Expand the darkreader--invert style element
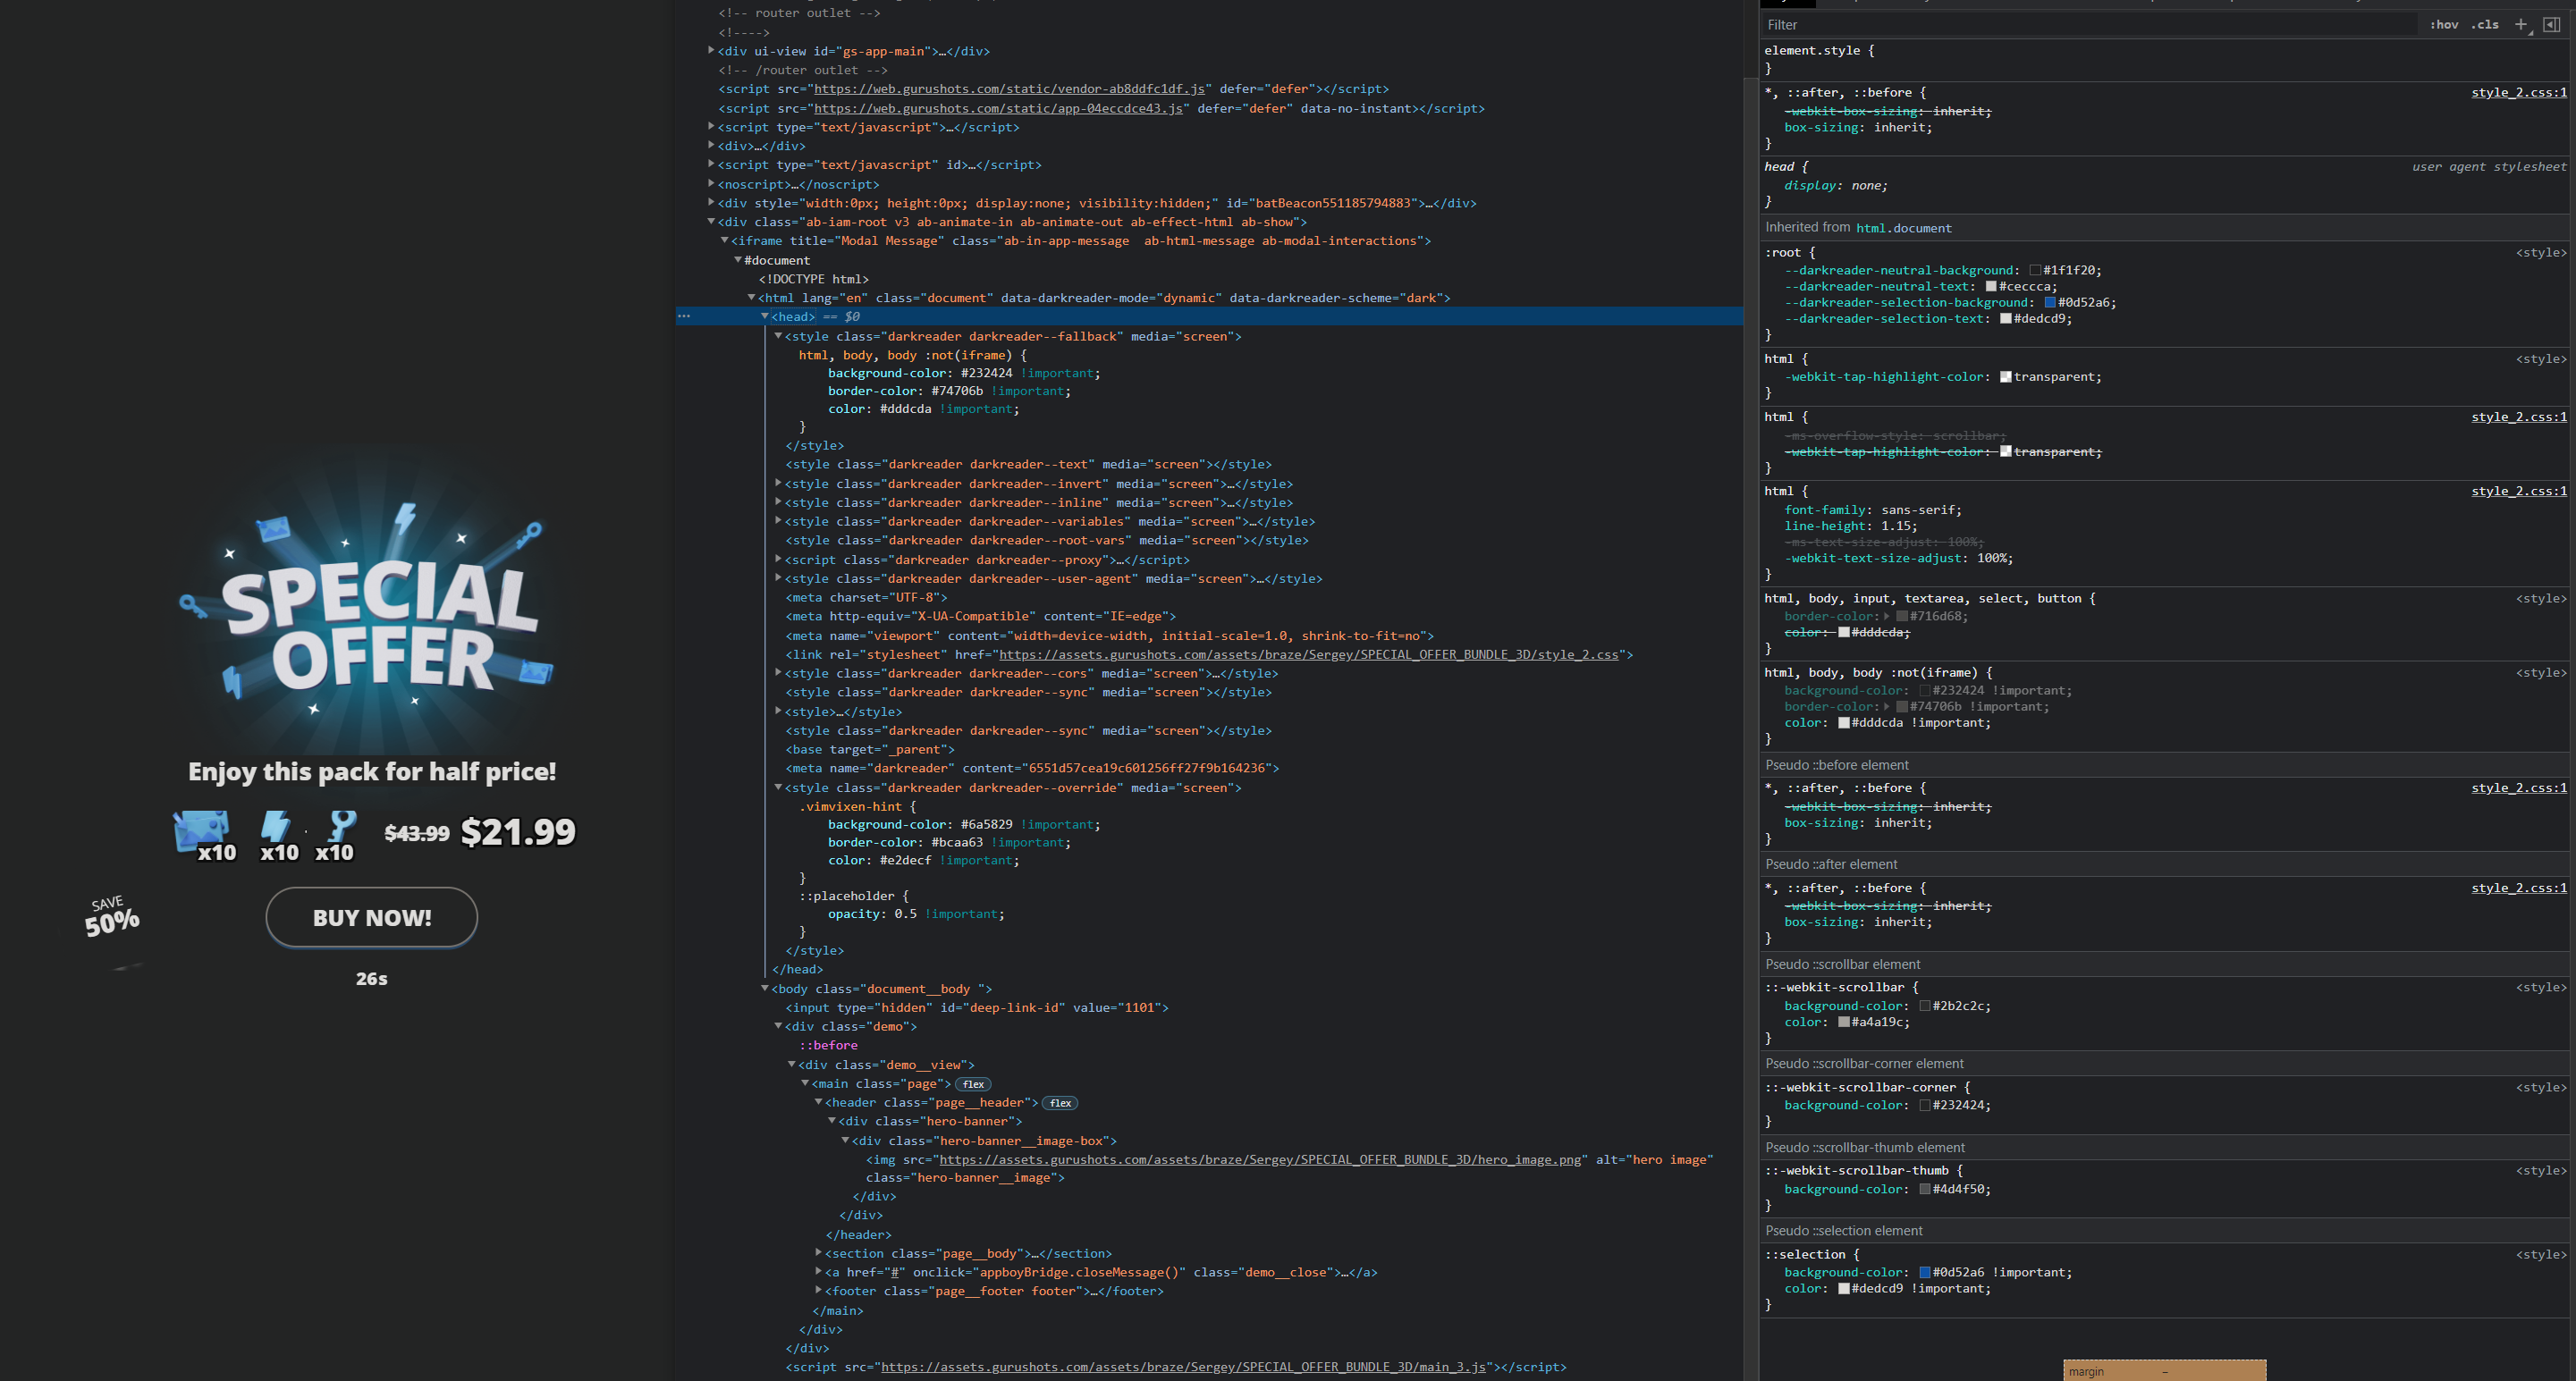The image size is (2576, 1381). (x=779, y=484)
